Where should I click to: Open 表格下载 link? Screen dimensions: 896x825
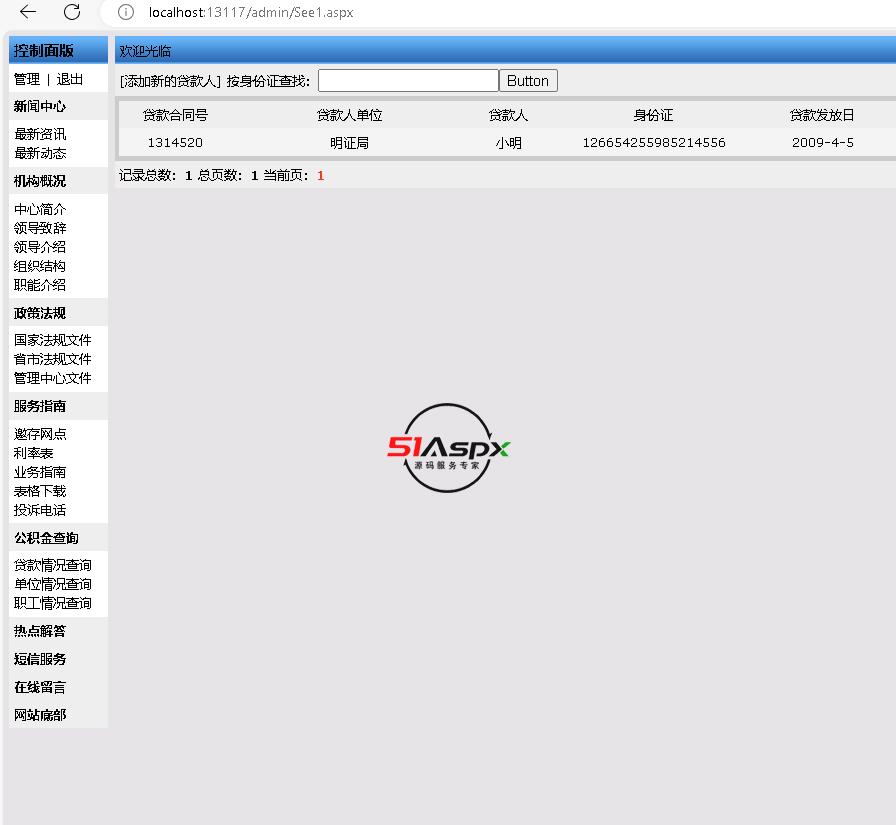click(x=40, y=491)
